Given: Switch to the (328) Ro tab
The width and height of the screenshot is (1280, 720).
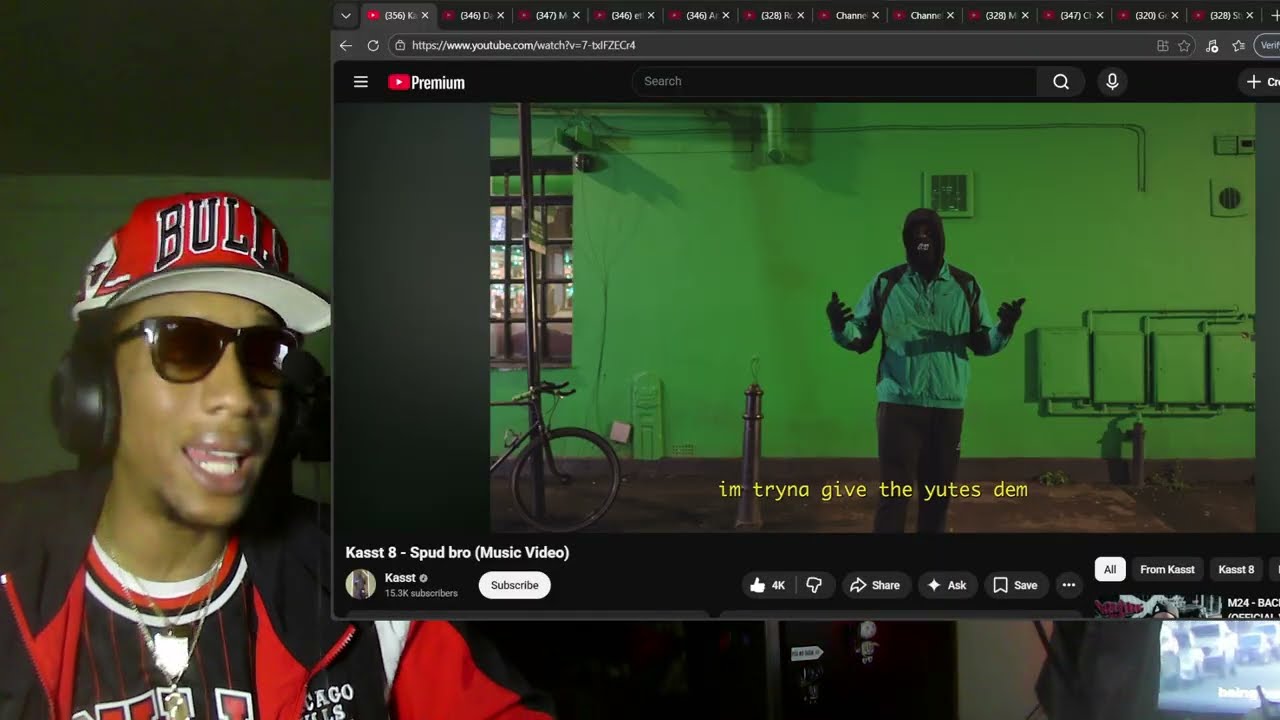Looking at the screenshot, I should (x=773, y=15).
